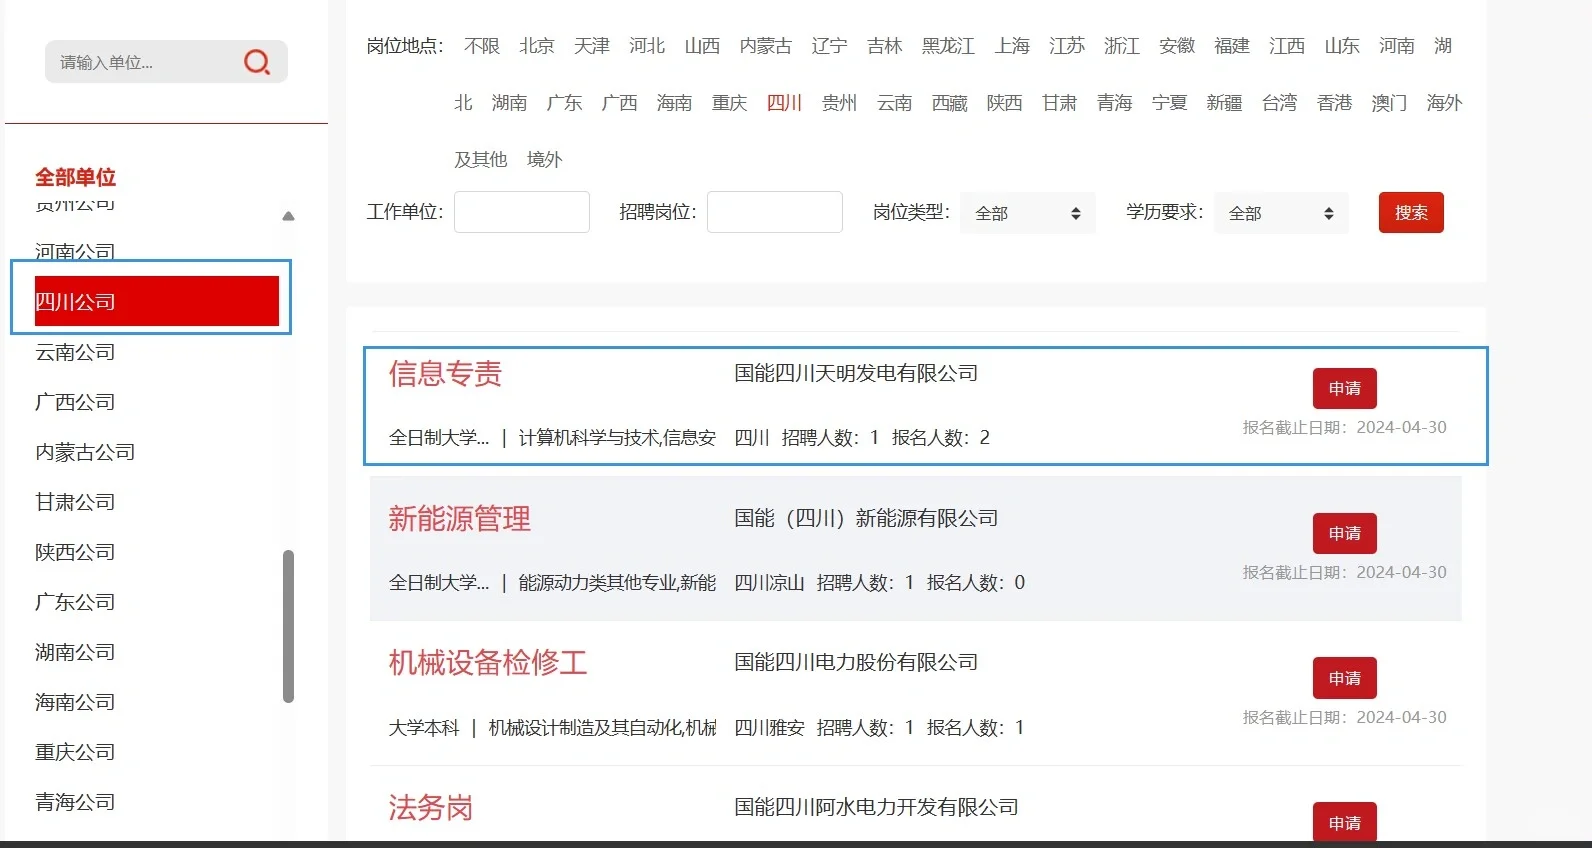1592x848 pixels.
Task: Choose 天津 location filter
Action: [x=592, y=46]
